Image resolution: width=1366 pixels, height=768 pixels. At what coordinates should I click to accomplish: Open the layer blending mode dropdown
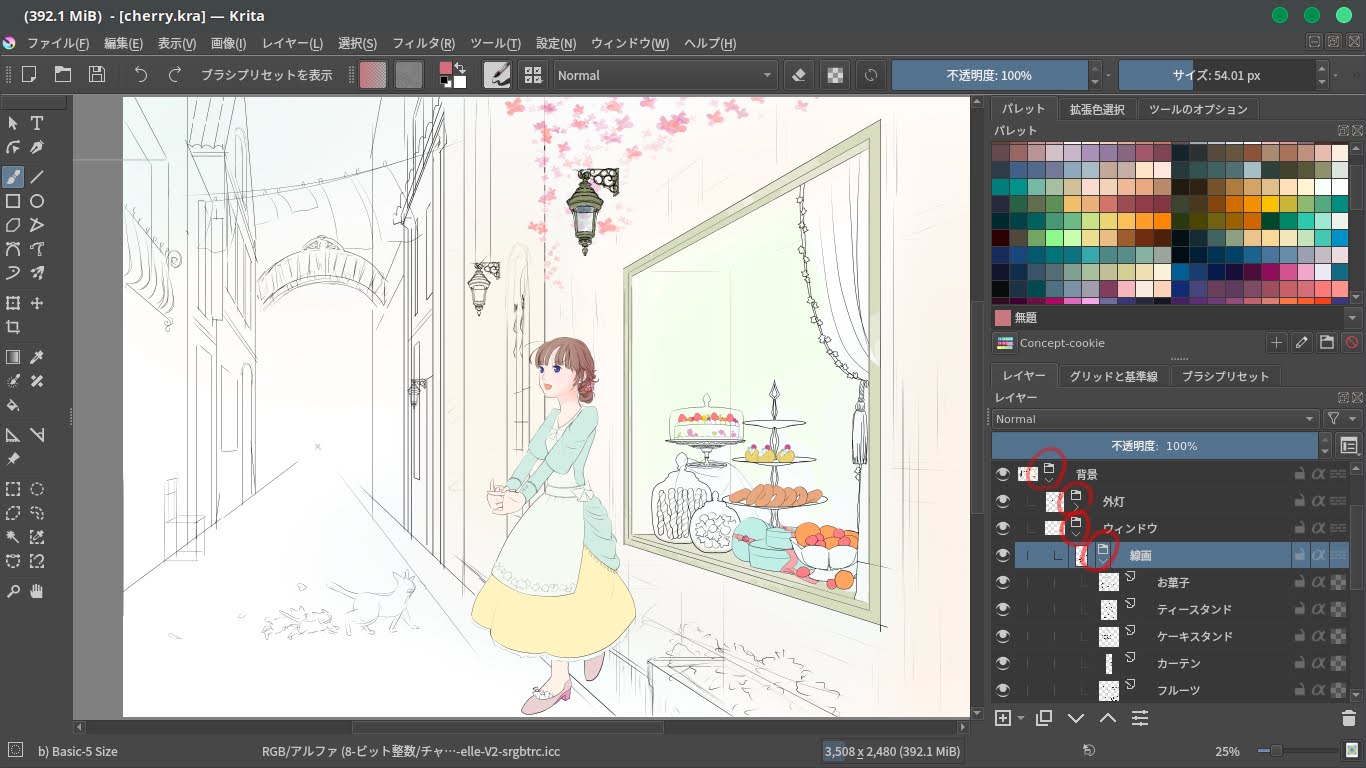click(1155, 419)
